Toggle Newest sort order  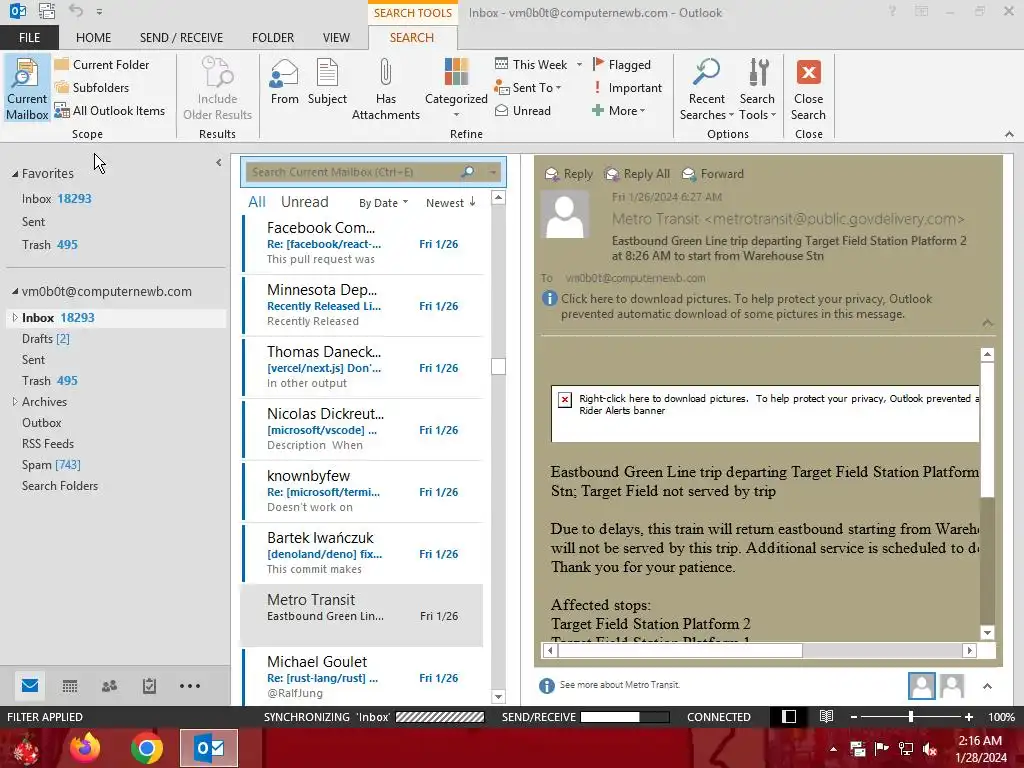click(451, 203)
